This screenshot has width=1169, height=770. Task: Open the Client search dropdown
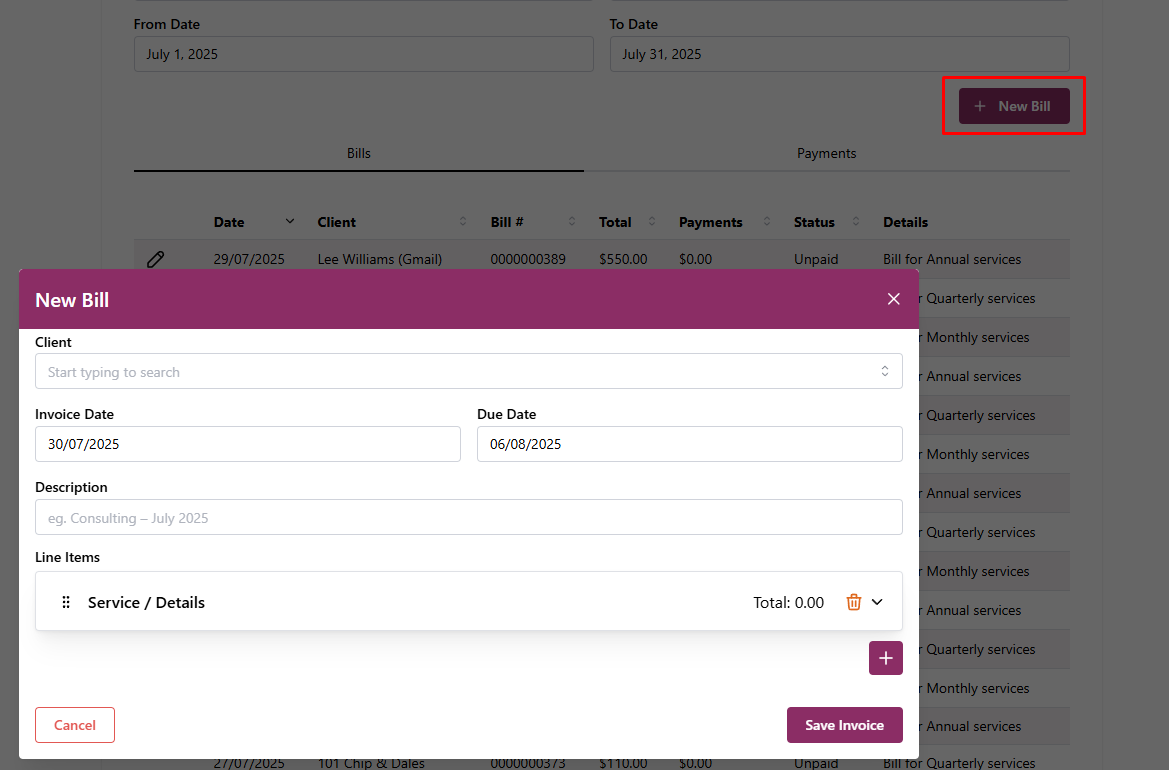click(468, 372)
